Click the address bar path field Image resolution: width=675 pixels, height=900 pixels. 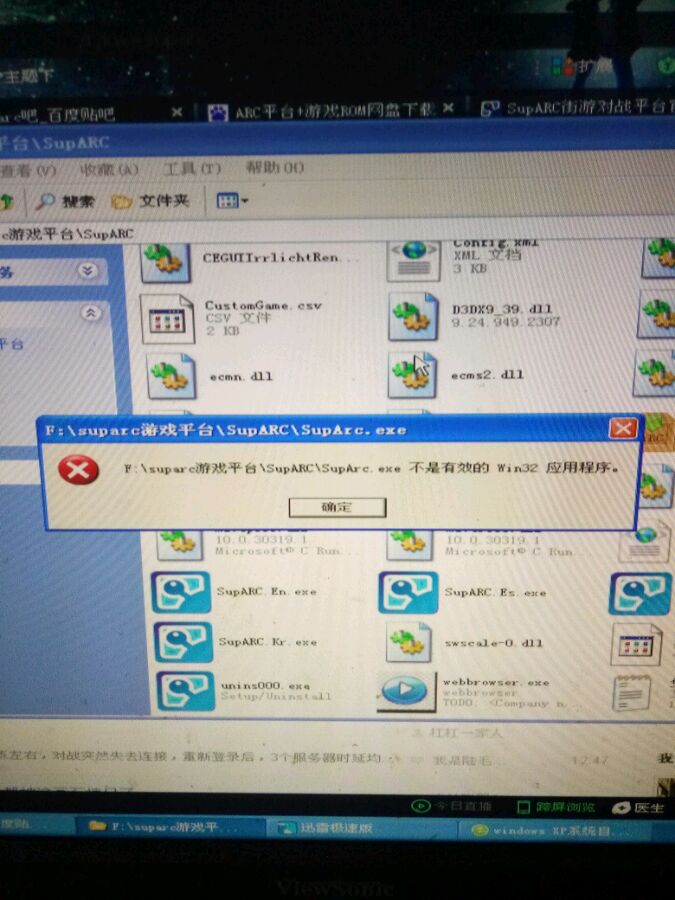pos(338,232)
